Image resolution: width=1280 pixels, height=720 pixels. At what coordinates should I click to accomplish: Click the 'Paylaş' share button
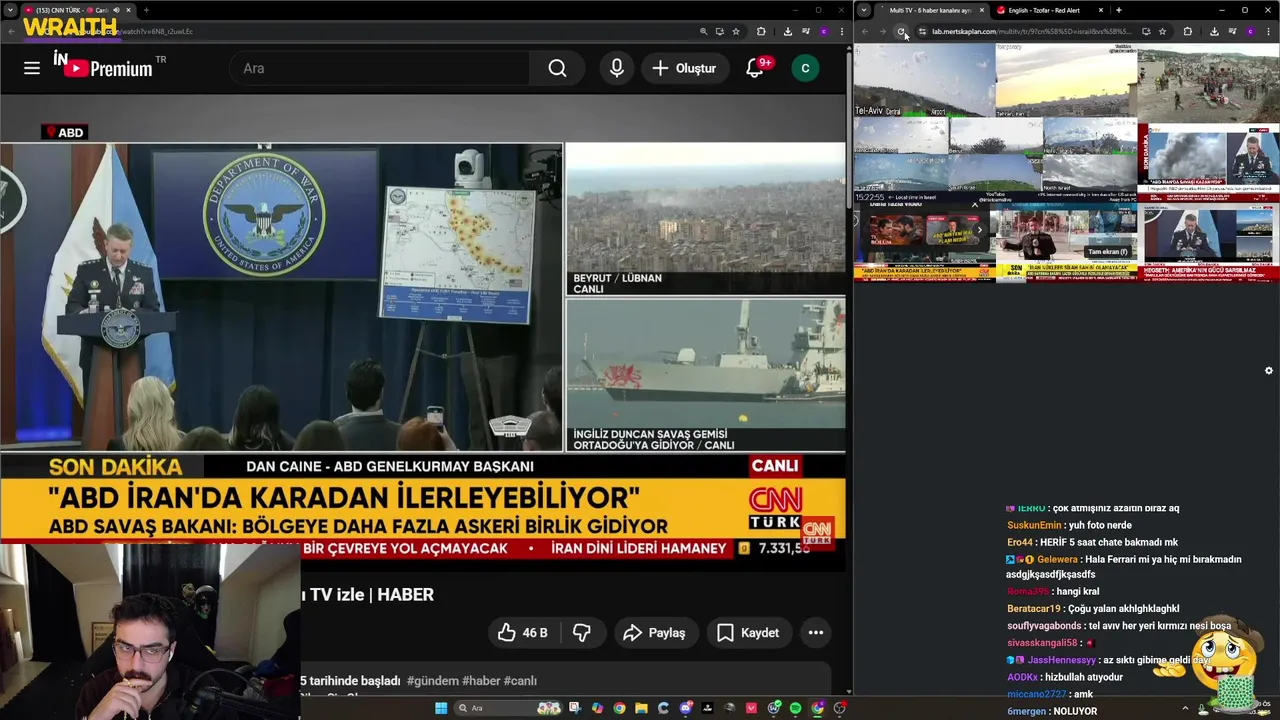[654, 632]
